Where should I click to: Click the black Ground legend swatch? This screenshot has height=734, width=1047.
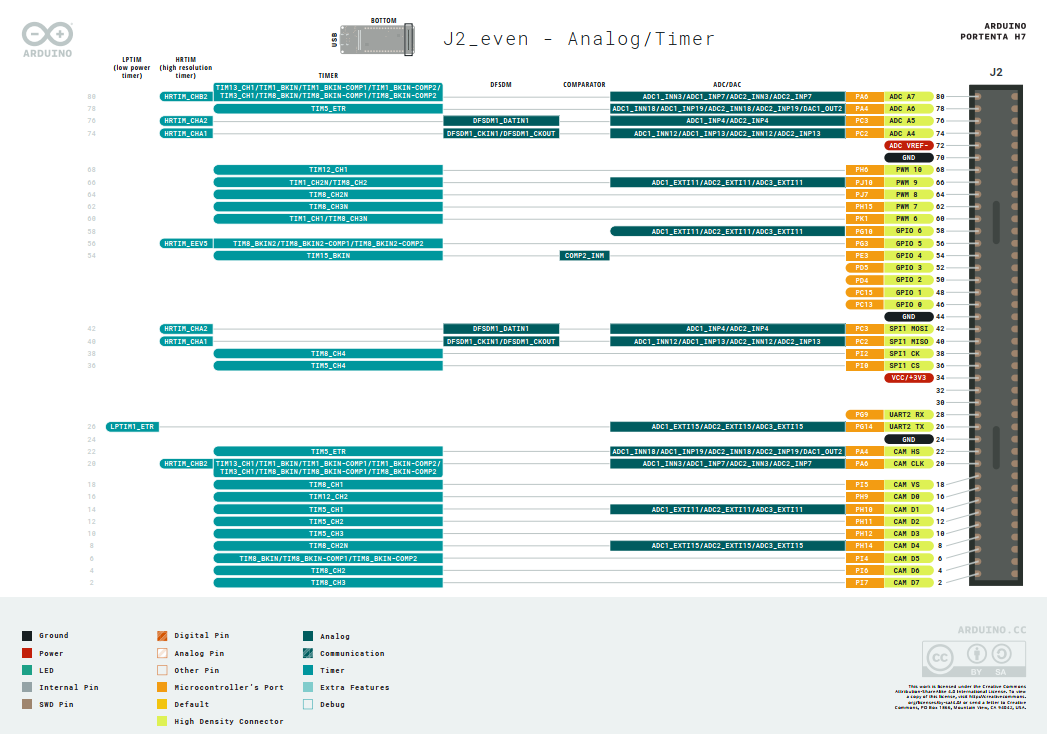tap(27, 636)
